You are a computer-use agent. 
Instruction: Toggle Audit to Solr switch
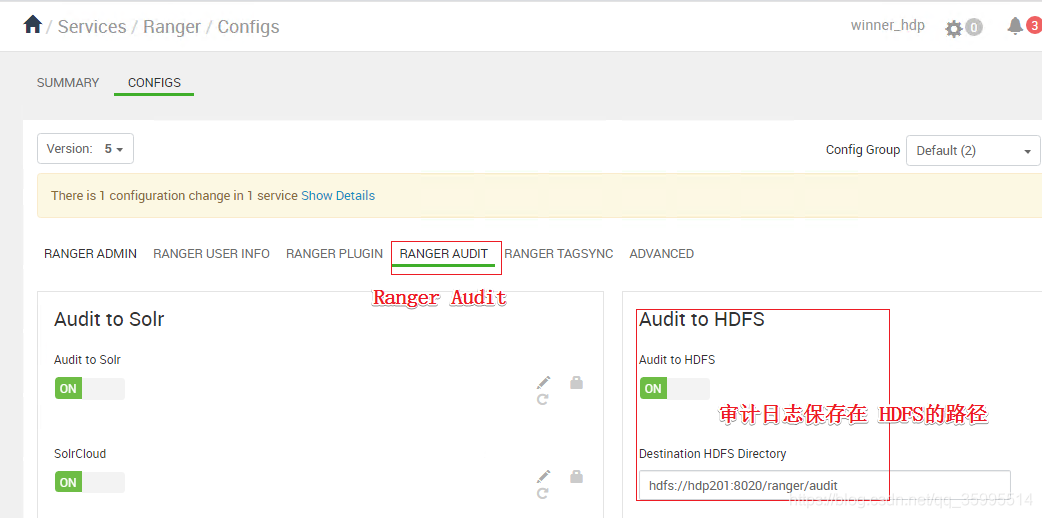(x=90, y=389)
